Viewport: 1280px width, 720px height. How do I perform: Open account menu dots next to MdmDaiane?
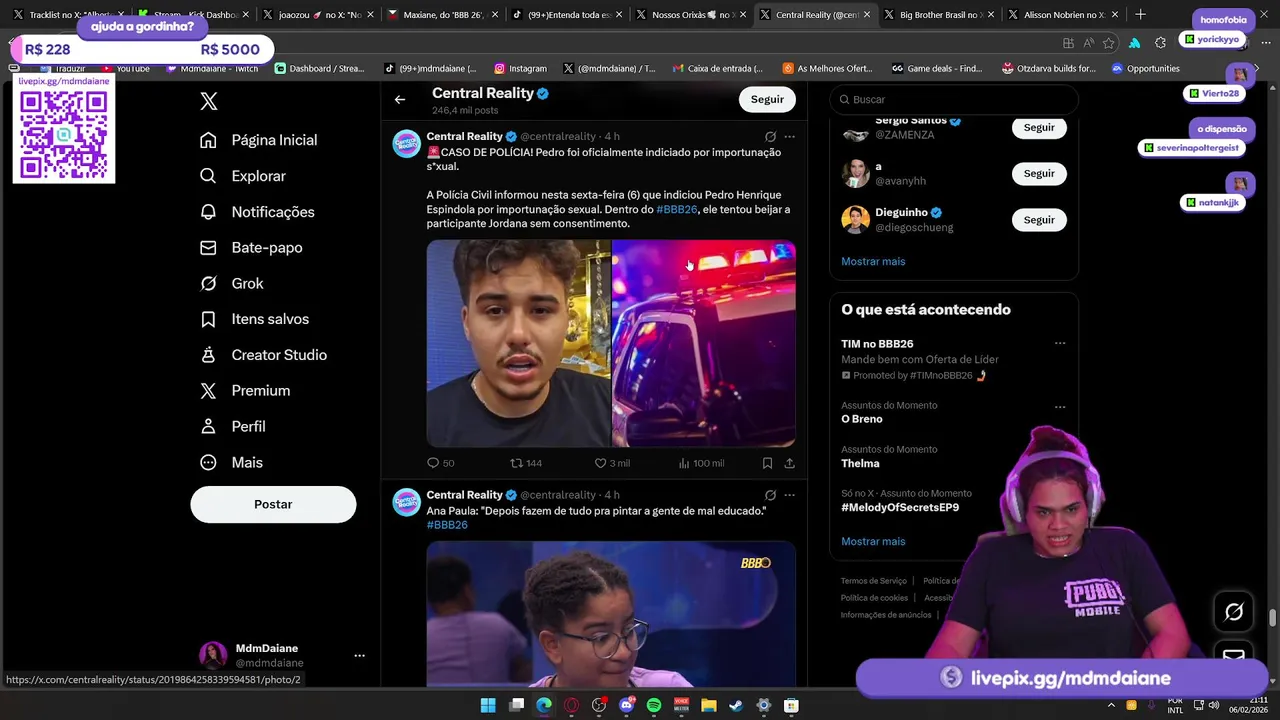(359, 656)
